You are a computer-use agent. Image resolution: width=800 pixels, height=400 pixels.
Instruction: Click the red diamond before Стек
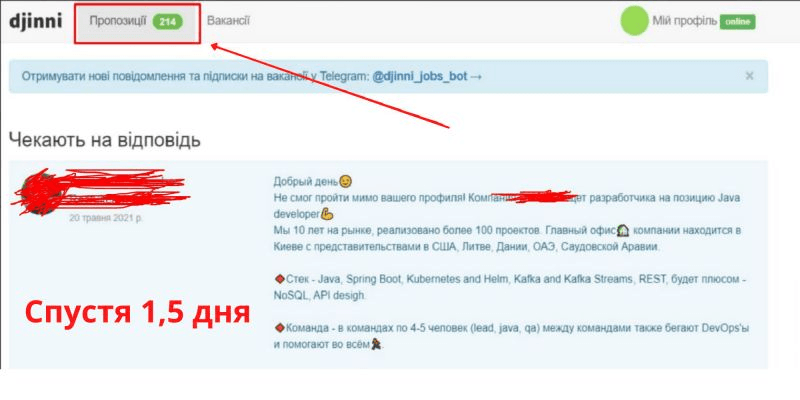pos(279,279)
